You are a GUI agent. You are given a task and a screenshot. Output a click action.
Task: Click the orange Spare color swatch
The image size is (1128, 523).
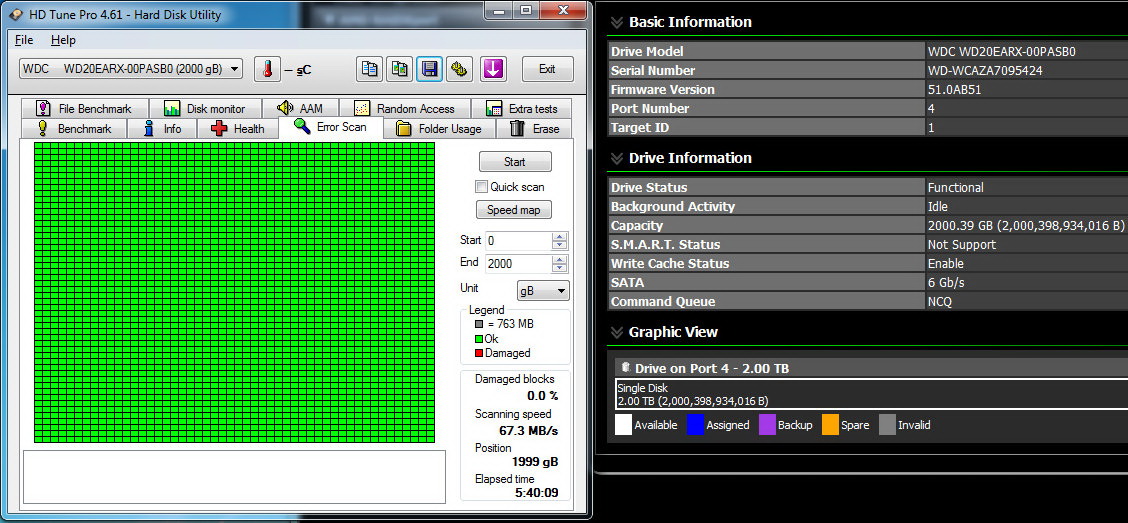(830, 425)
